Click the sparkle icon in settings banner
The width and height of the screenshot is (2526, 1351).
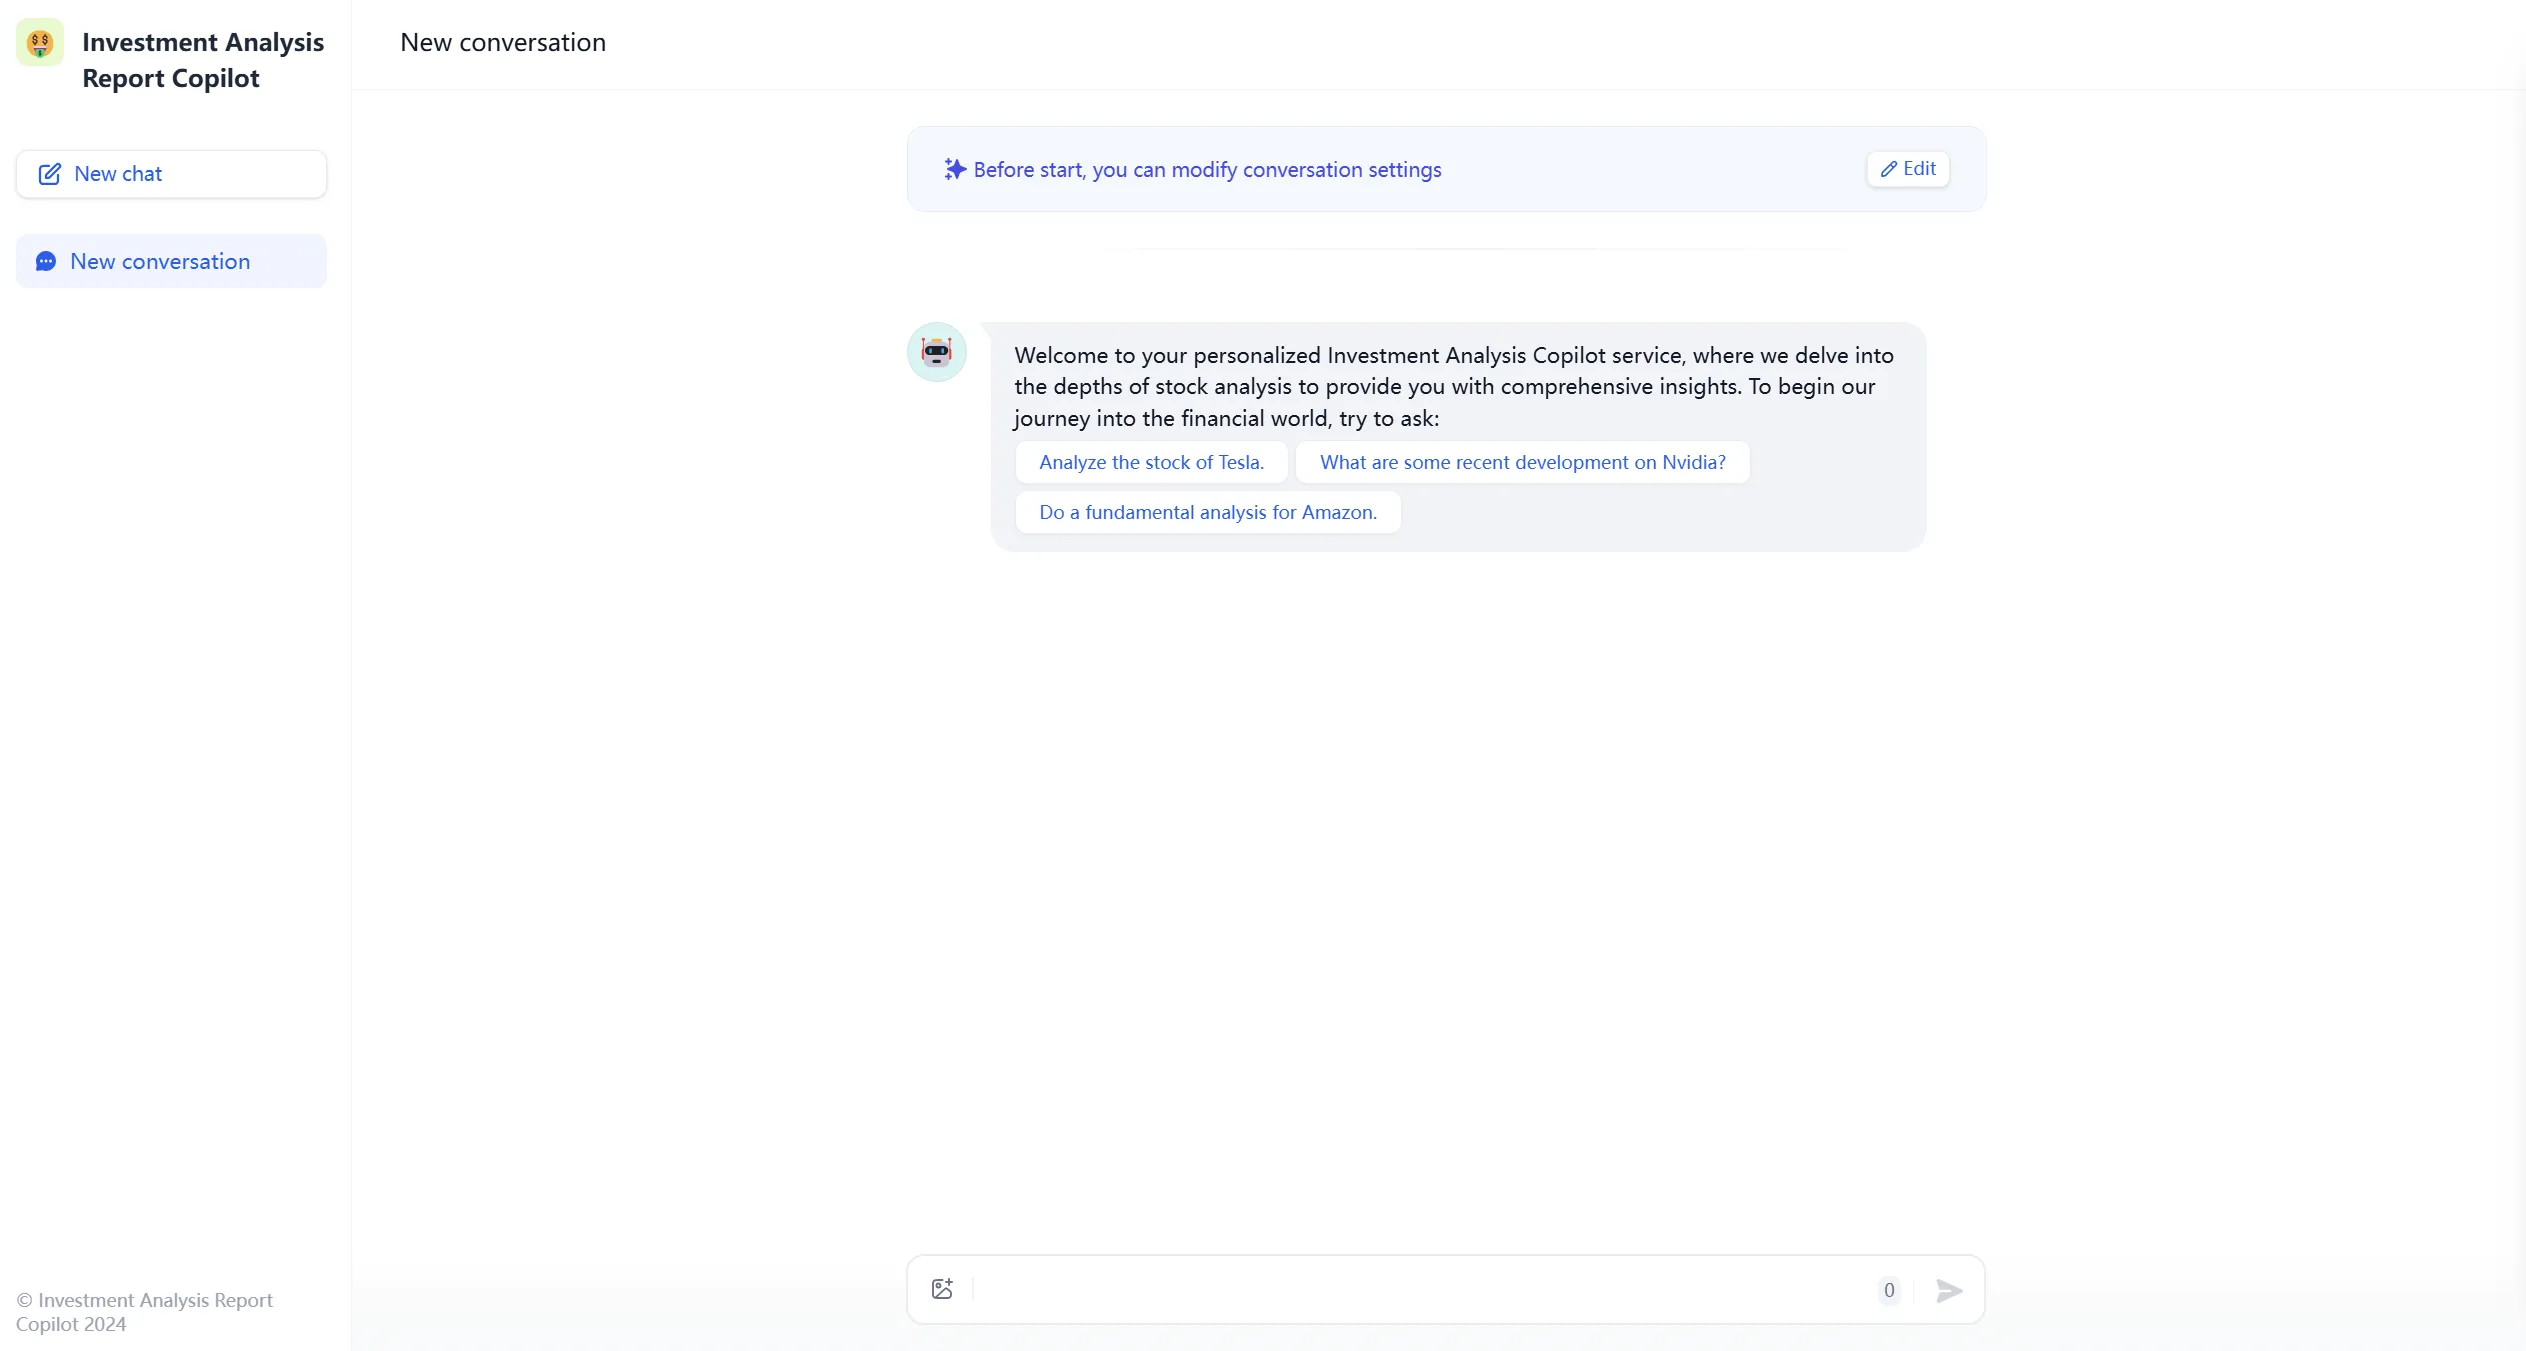click(954, 170)
